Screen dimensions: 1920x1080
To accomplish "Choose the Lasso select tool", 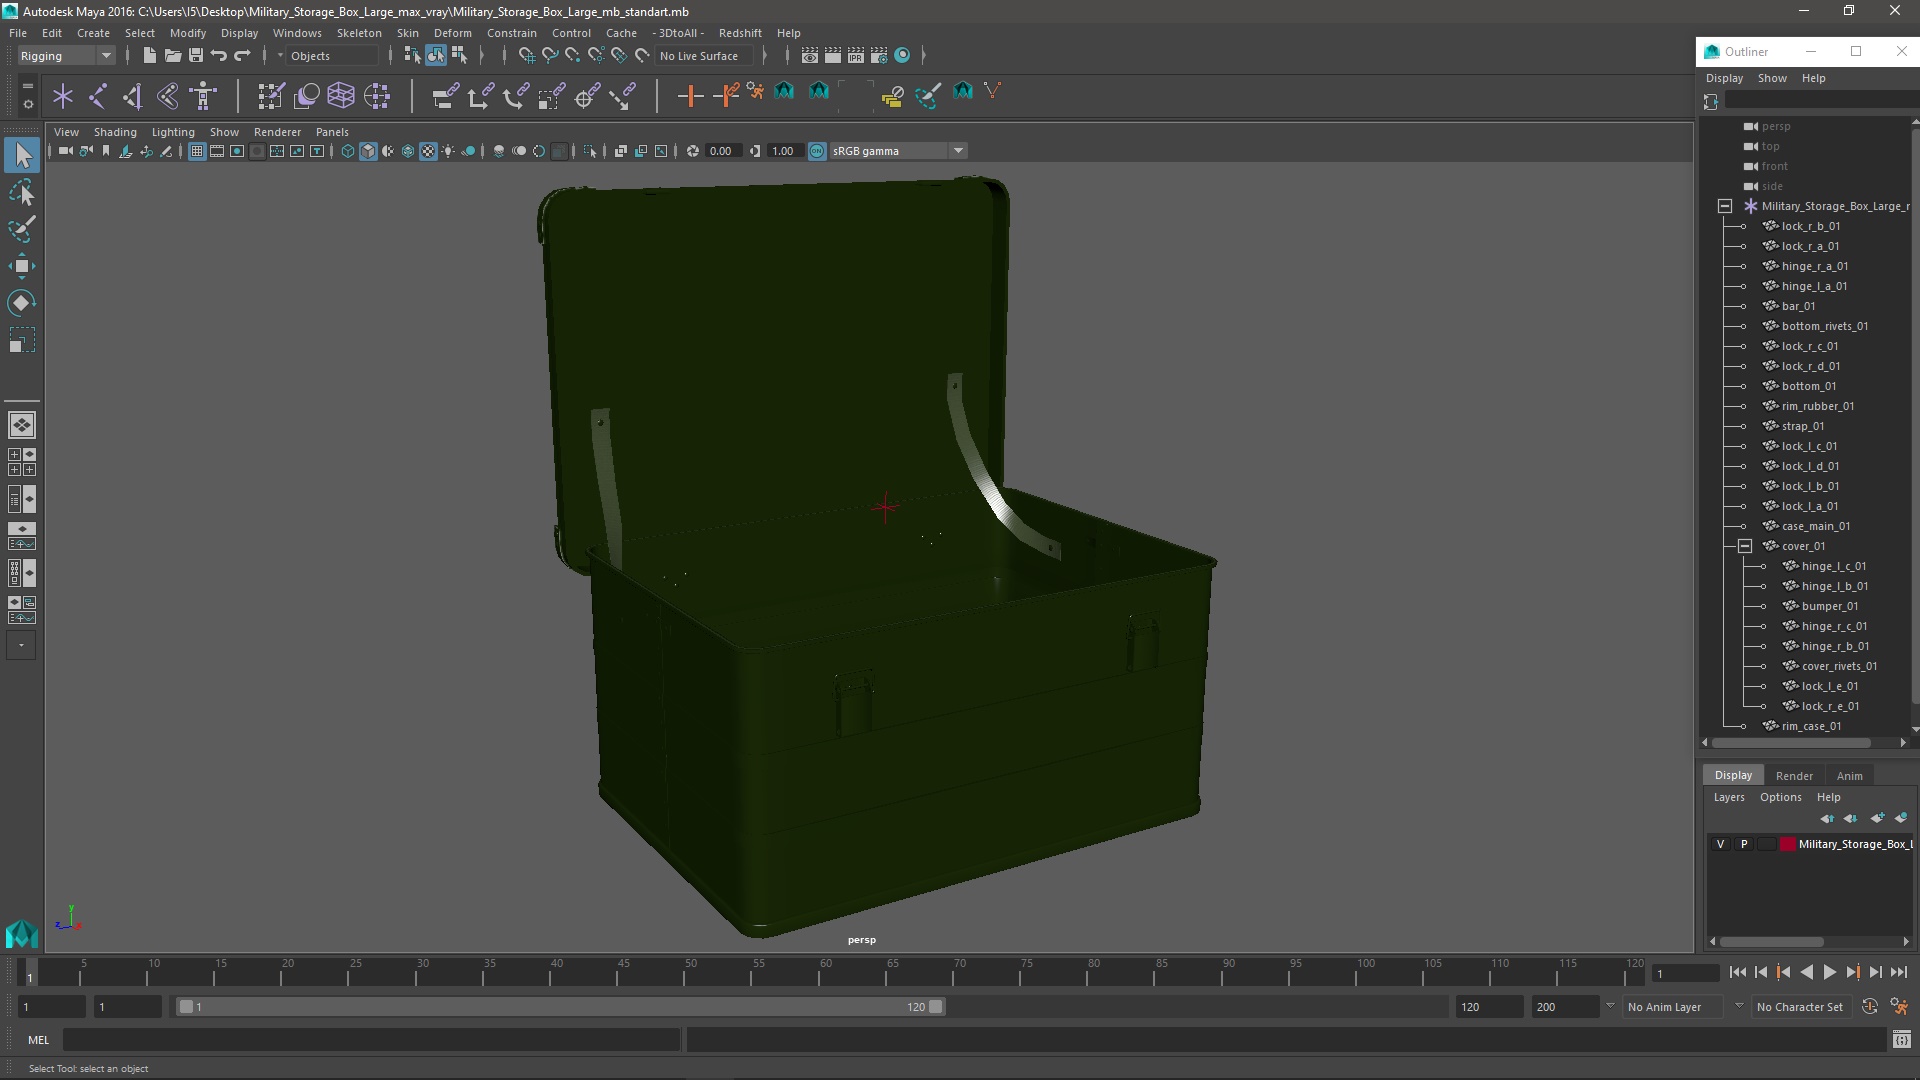I will [x=22, y=192].
